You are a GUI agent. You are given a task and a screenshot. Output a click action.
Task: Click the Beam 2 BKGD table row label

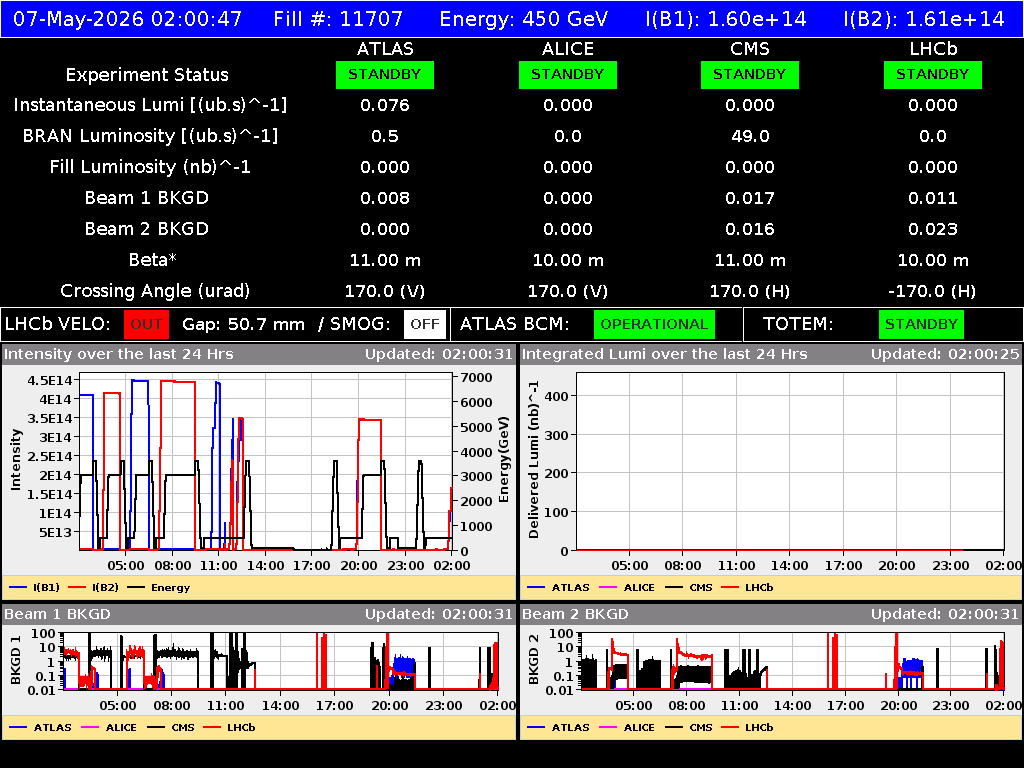coord(147,229)
